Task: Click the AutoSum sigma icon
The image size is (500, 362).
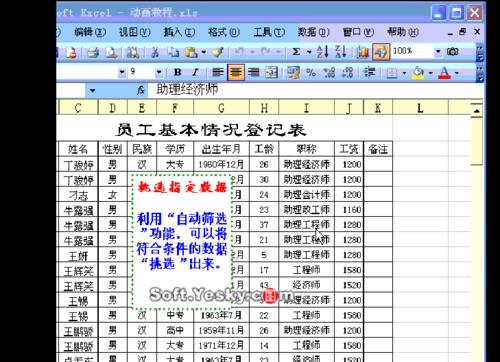Action: (x=296, y=52)
